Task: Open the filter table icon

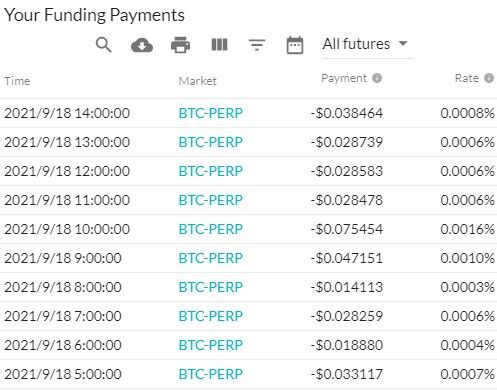Action: (257, 45)
